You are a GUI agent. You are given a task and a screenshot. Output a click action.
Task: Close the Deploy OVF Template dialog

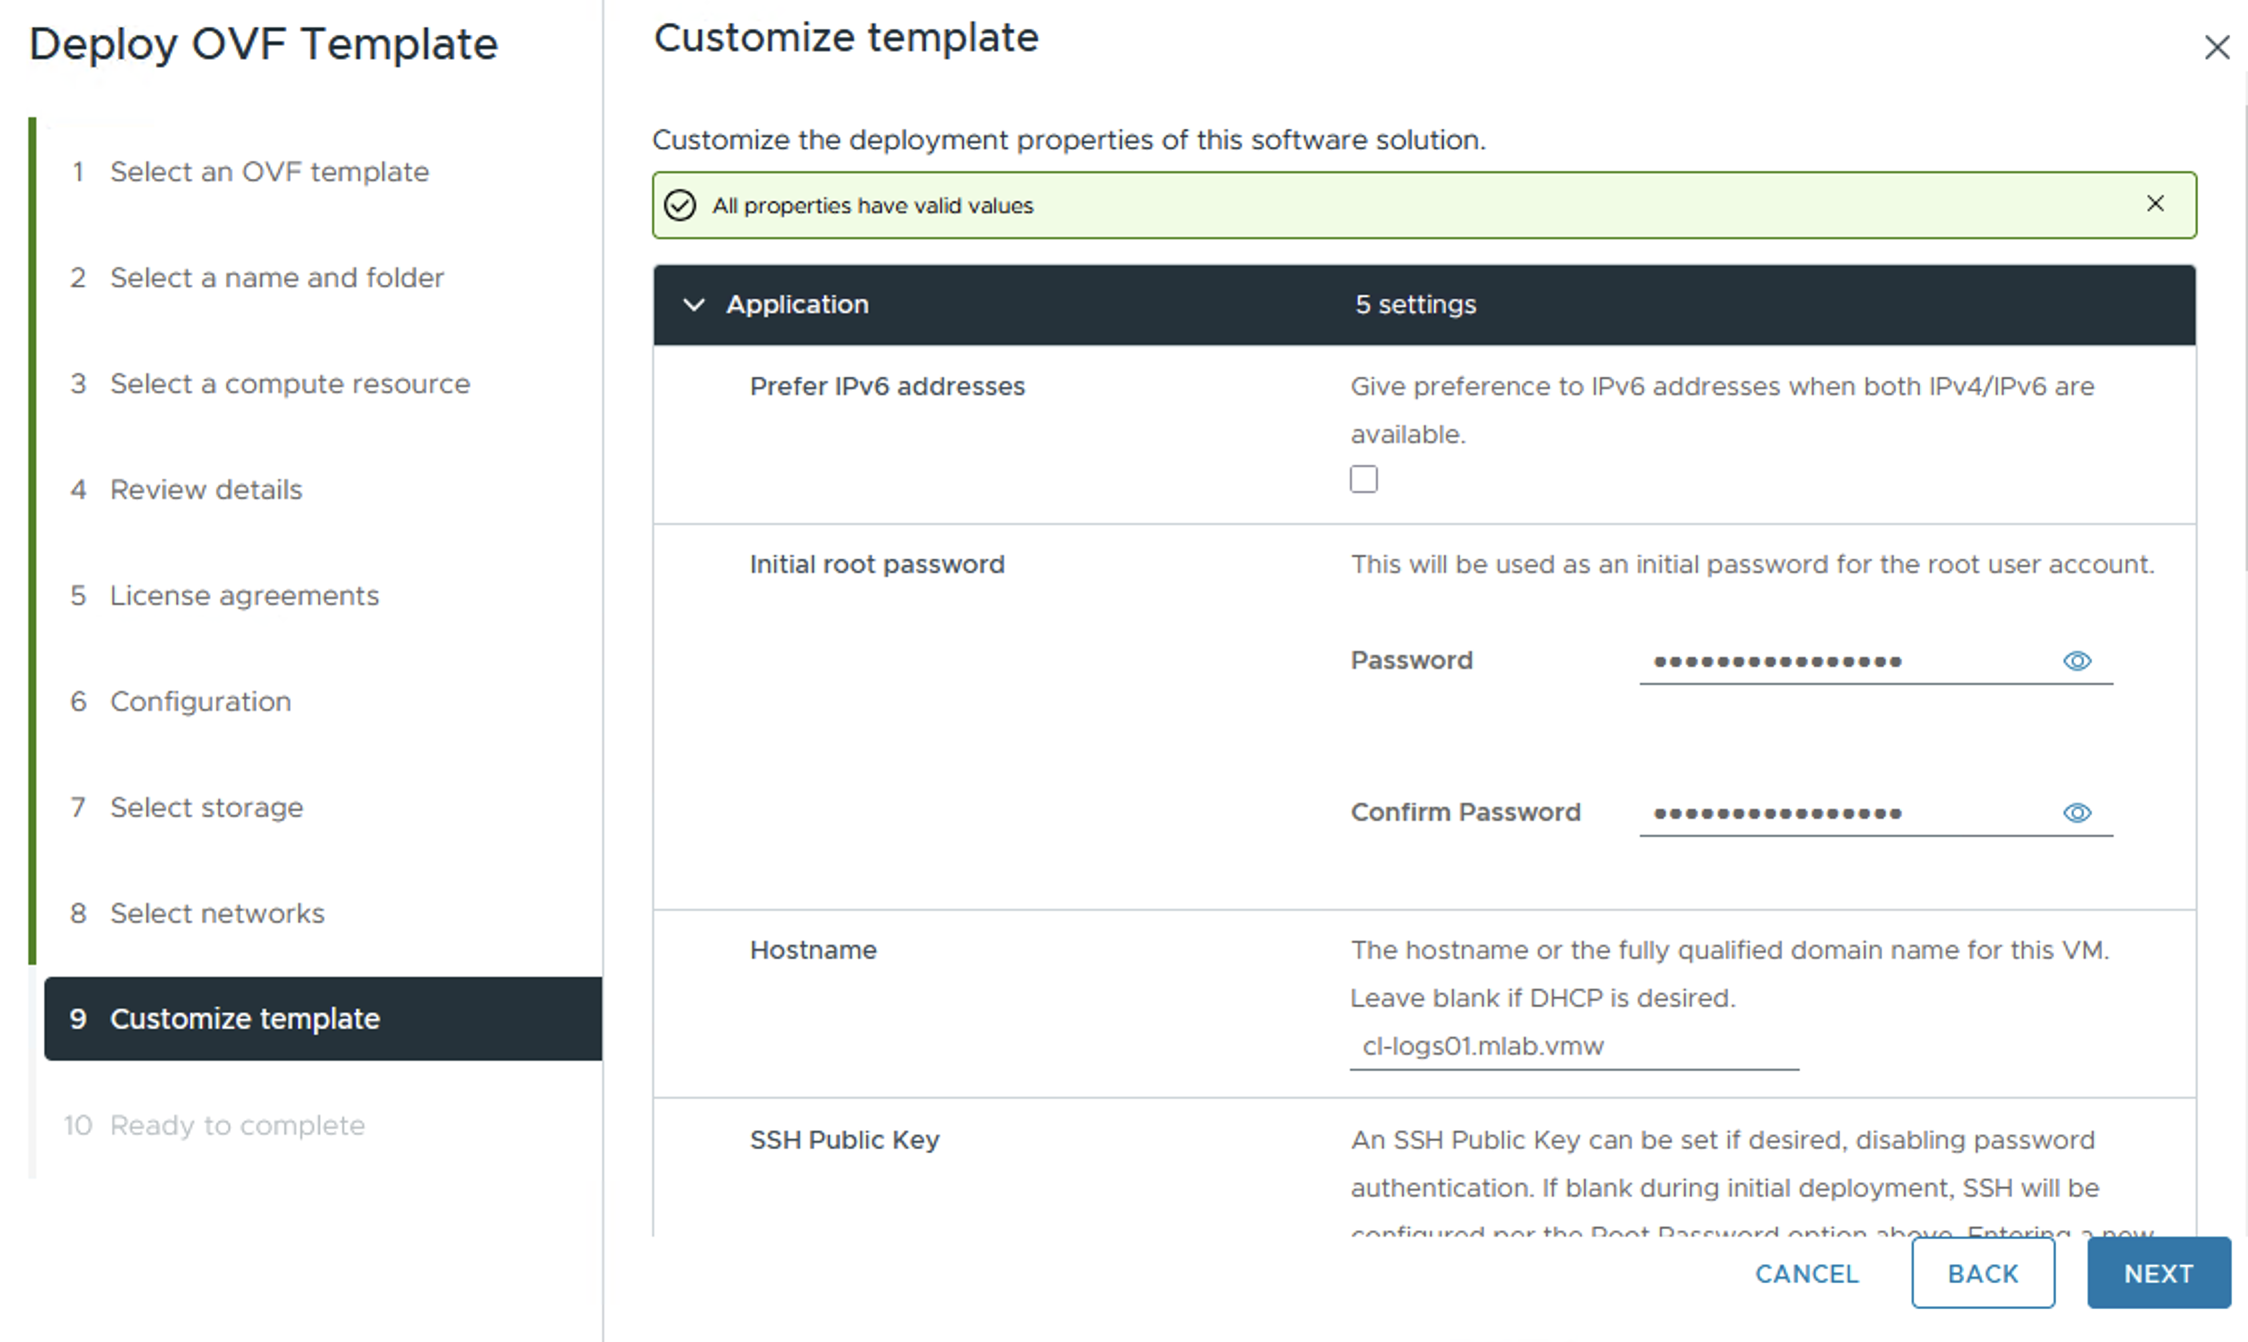pos(2216,47)
